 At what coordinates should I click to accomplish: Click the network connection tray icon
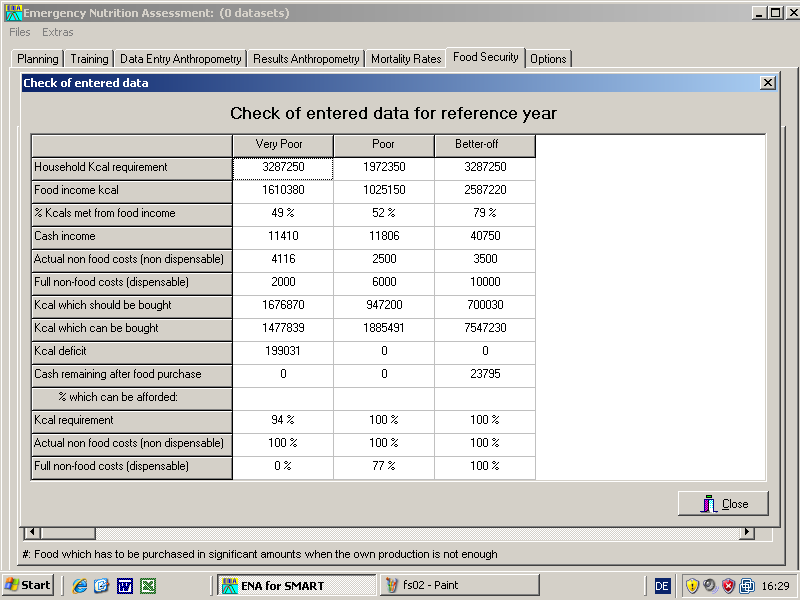[x=746, y=586]
